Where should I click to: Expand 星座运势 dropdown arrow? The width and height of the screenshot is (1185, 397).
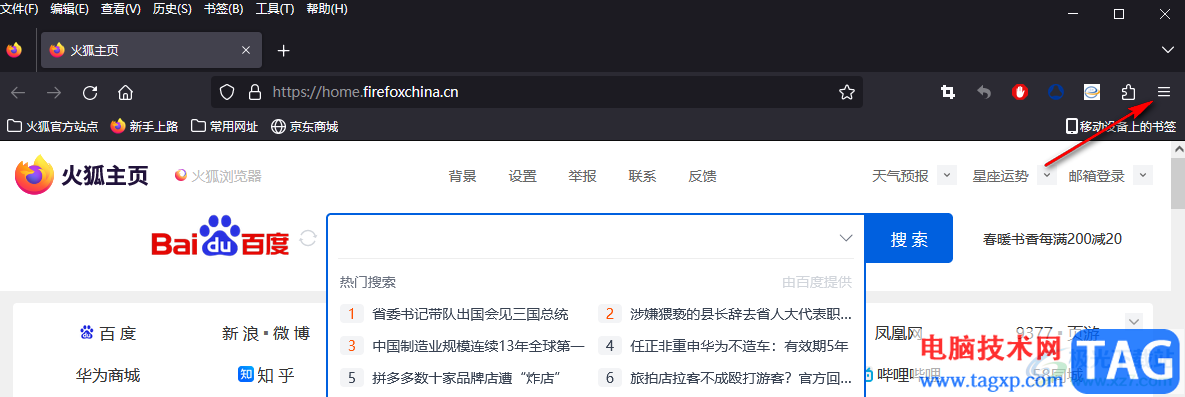point(1047,175)
